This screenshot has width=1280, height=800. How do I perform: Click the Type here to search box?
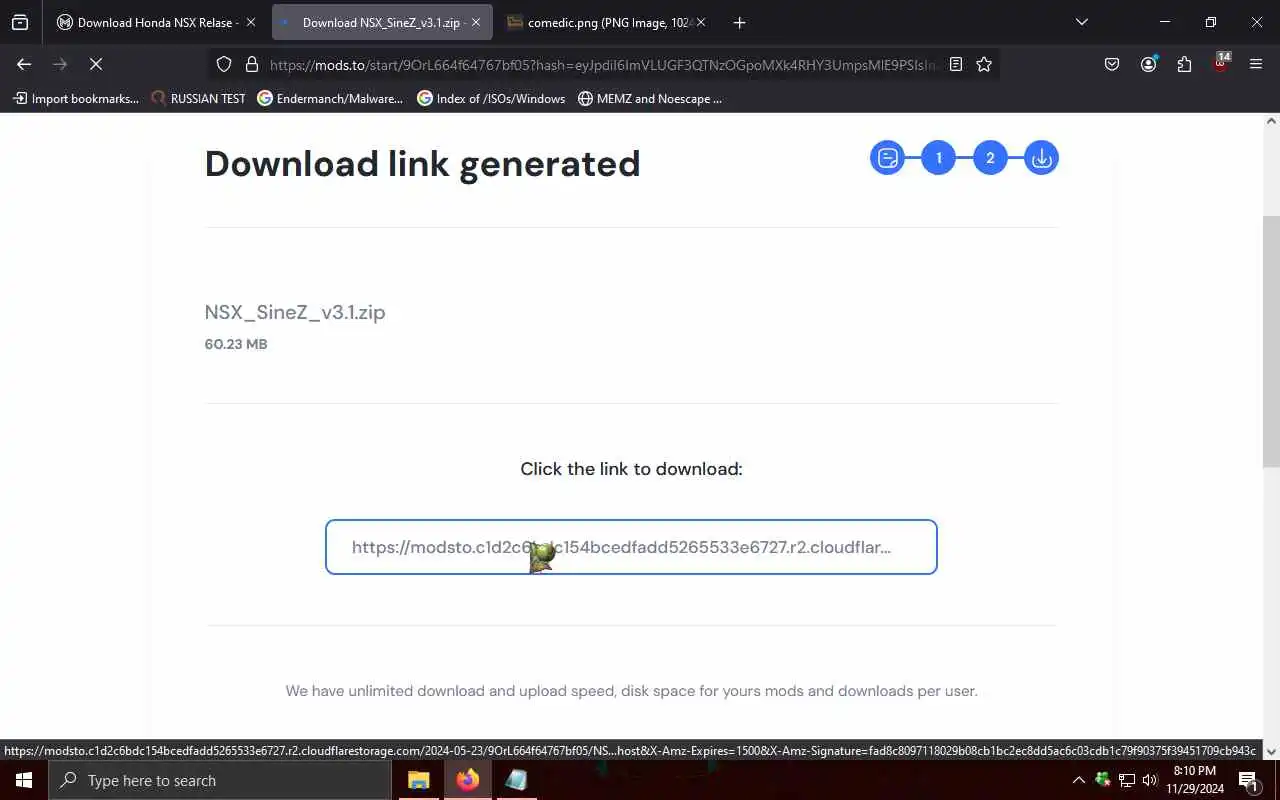(220, 780)
